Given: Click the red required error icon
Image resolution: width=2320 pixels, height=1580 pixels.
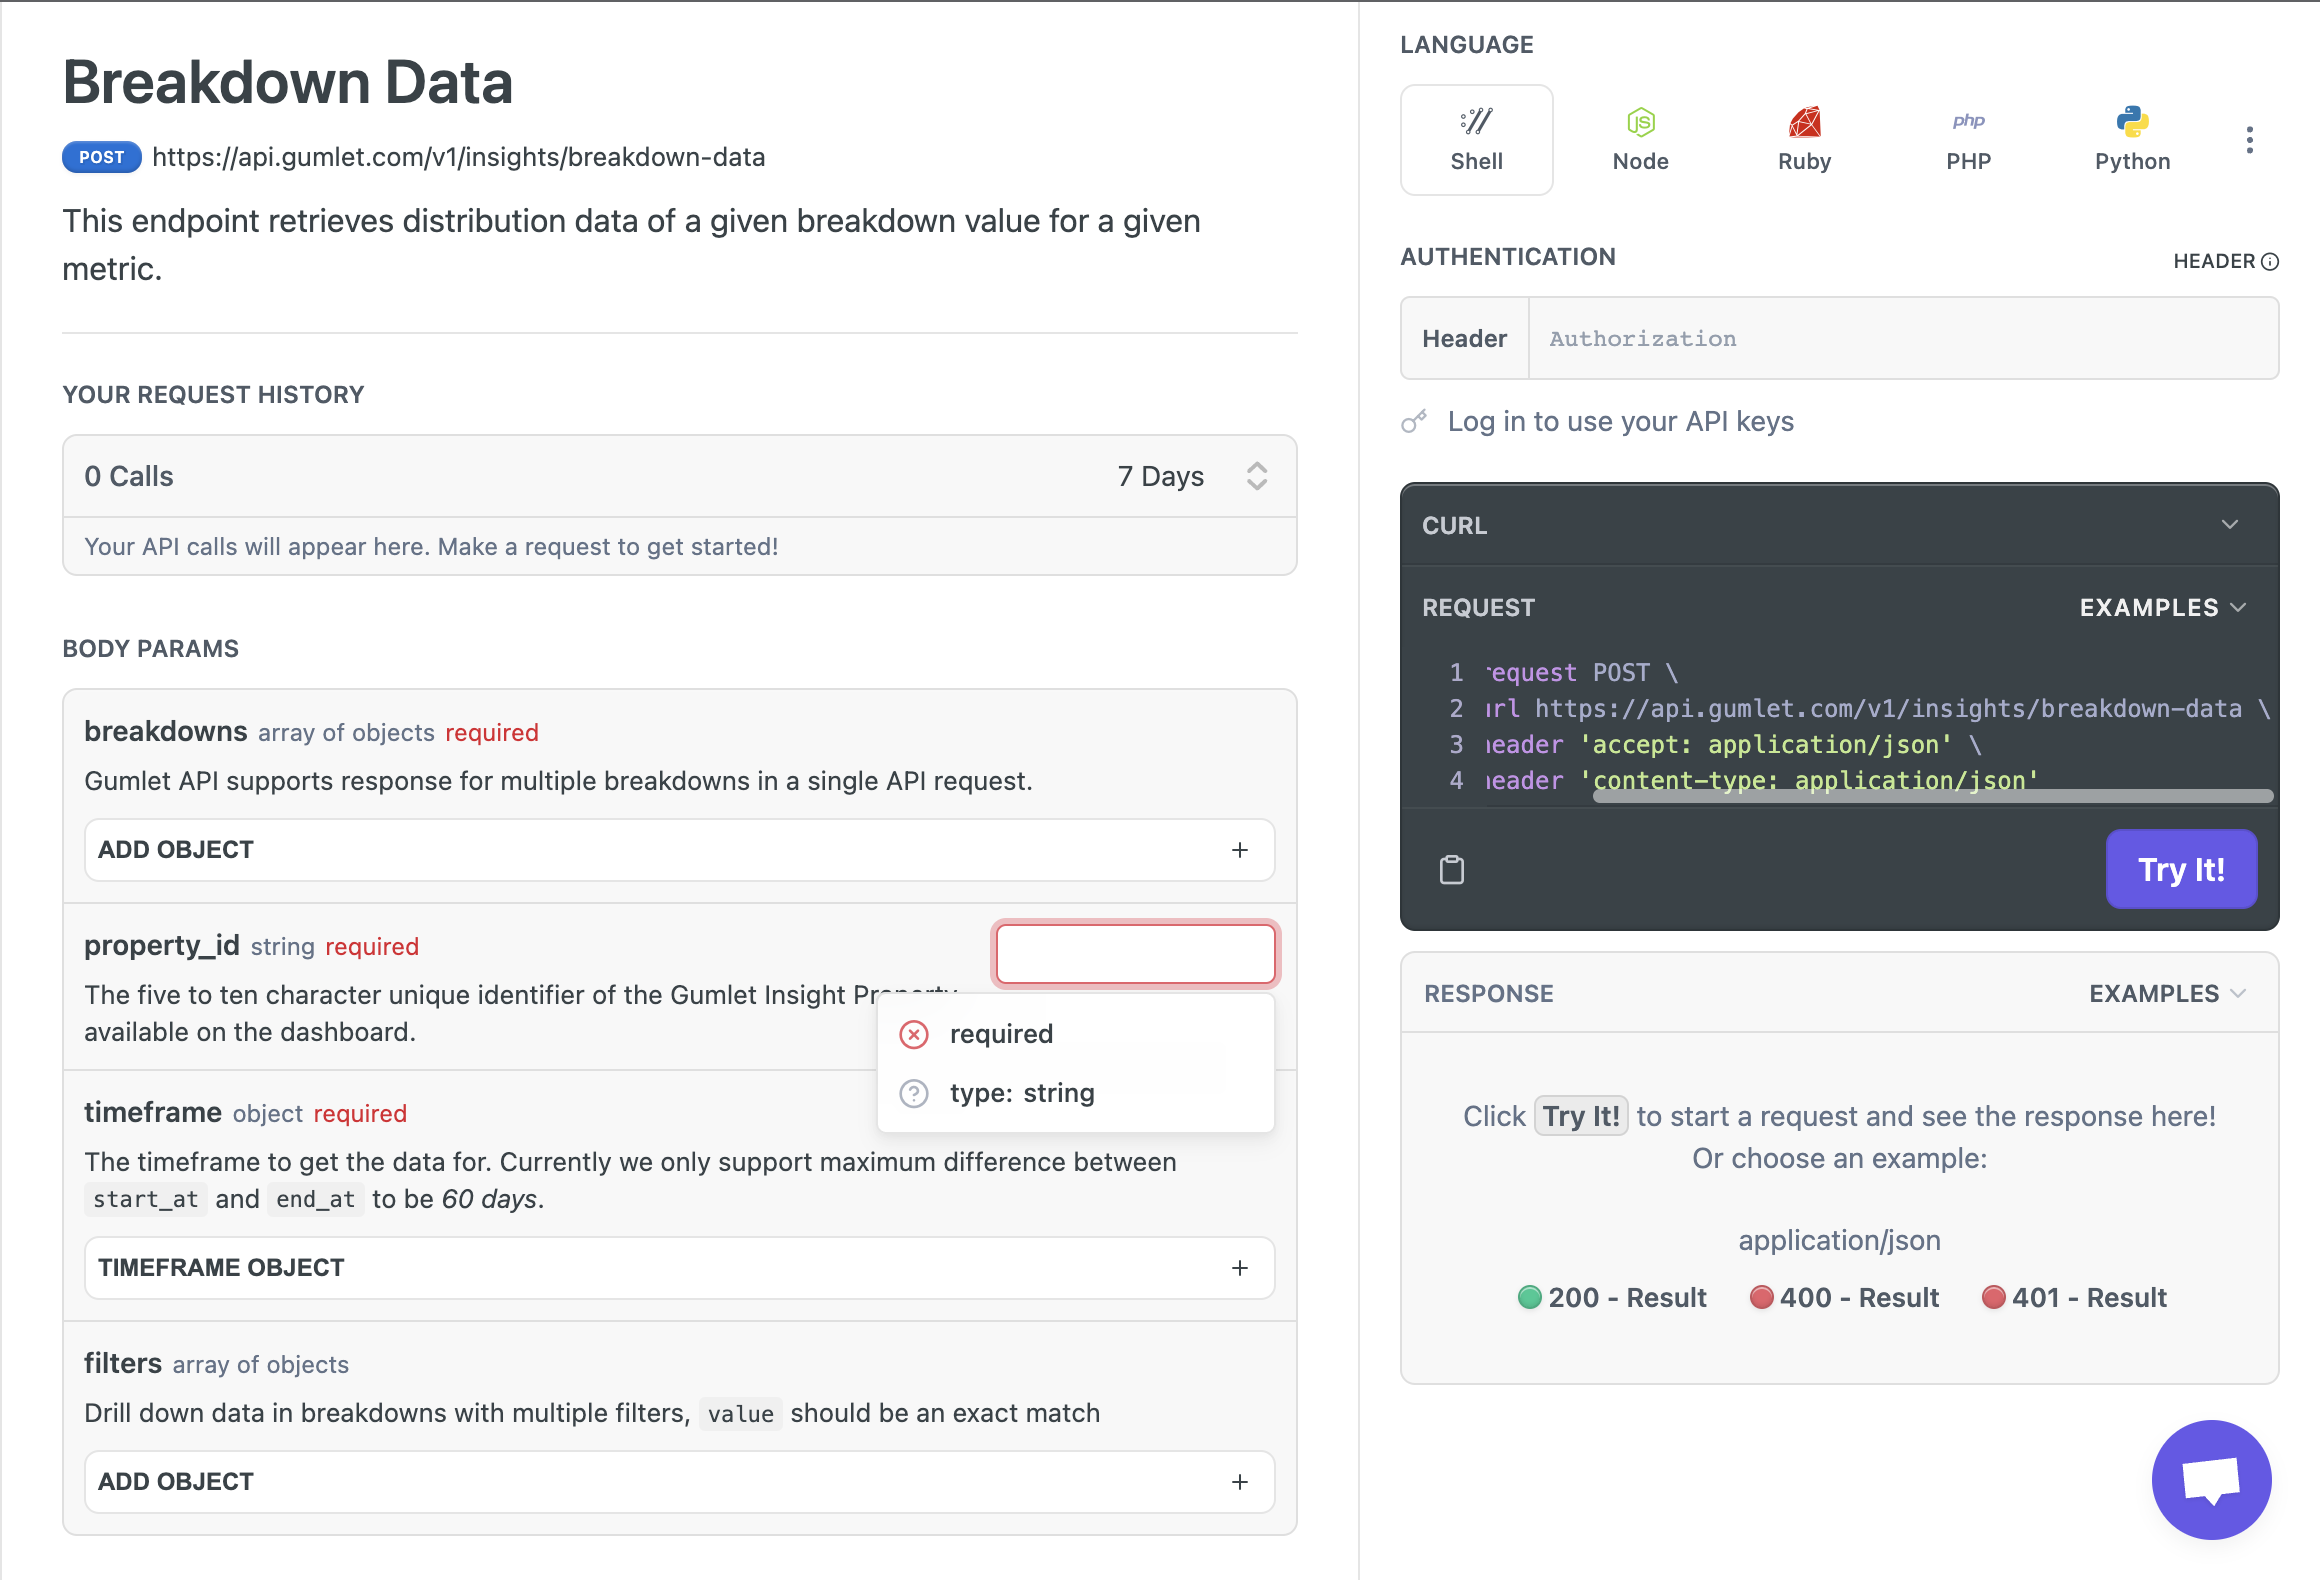Looking at the screenshot, I should coord(914,1033).
